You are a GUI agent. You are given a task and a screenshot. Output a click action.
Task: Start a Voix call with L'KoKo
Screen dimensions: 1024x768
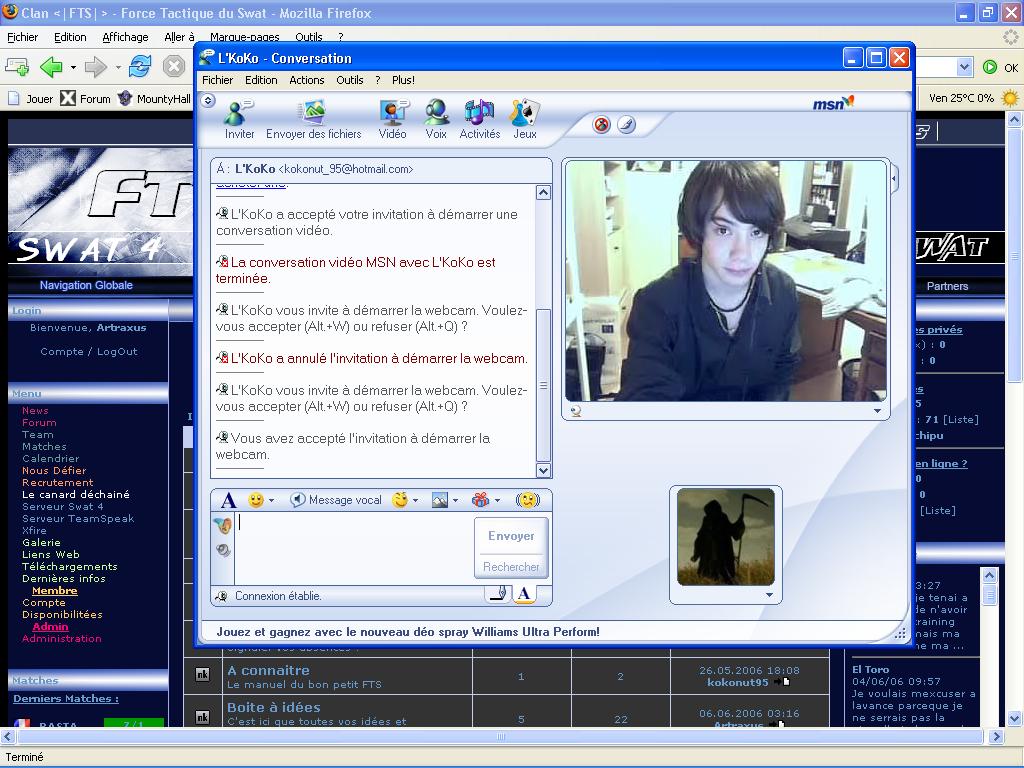(436, 120)
